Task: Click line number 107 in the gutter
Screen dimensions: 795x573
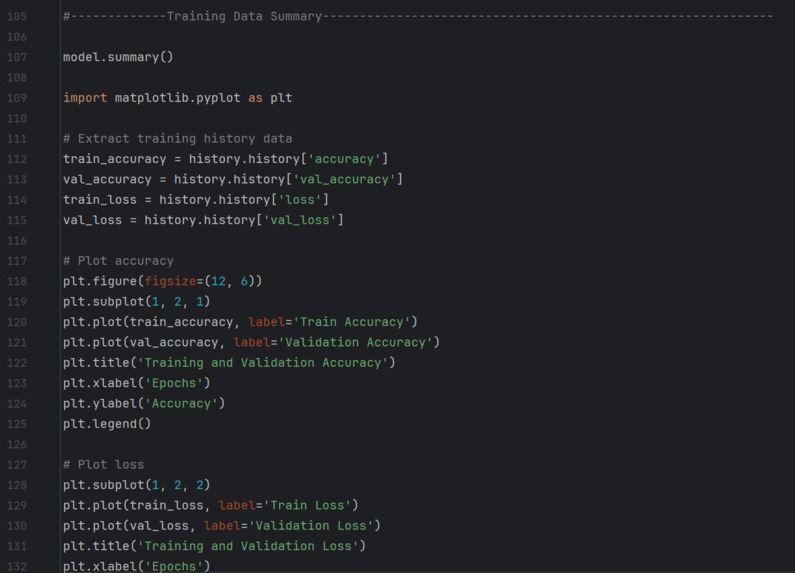Action: tap(17, 57)
